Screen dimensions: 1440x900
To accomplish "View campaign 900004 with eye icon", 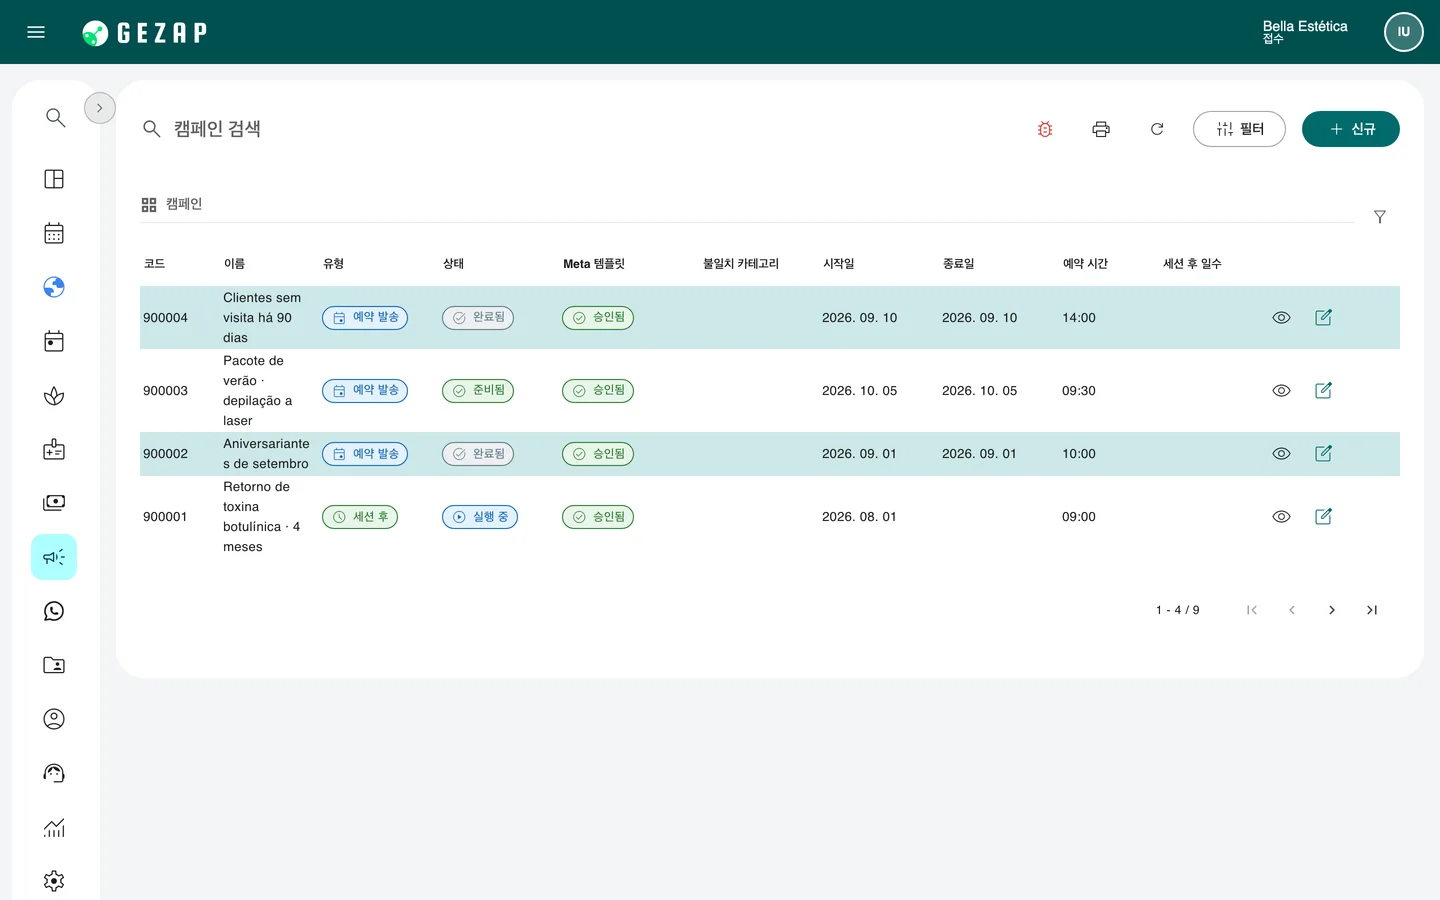I will pyautogui.click(x=1281, y=317).
